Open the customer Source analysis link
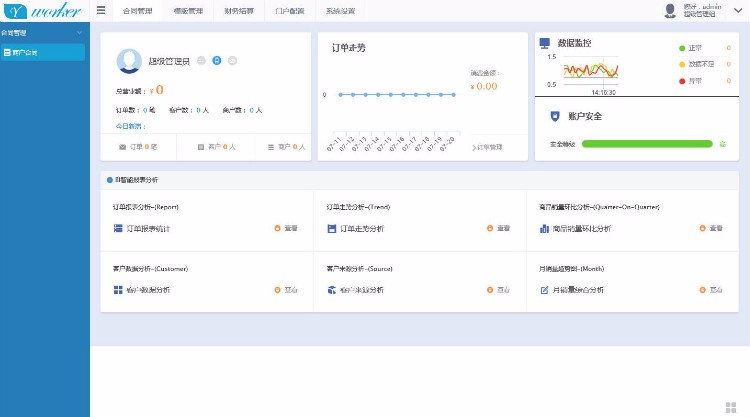Screen dimensions: 750x417 pyautogui.click(x=362, y=290)
